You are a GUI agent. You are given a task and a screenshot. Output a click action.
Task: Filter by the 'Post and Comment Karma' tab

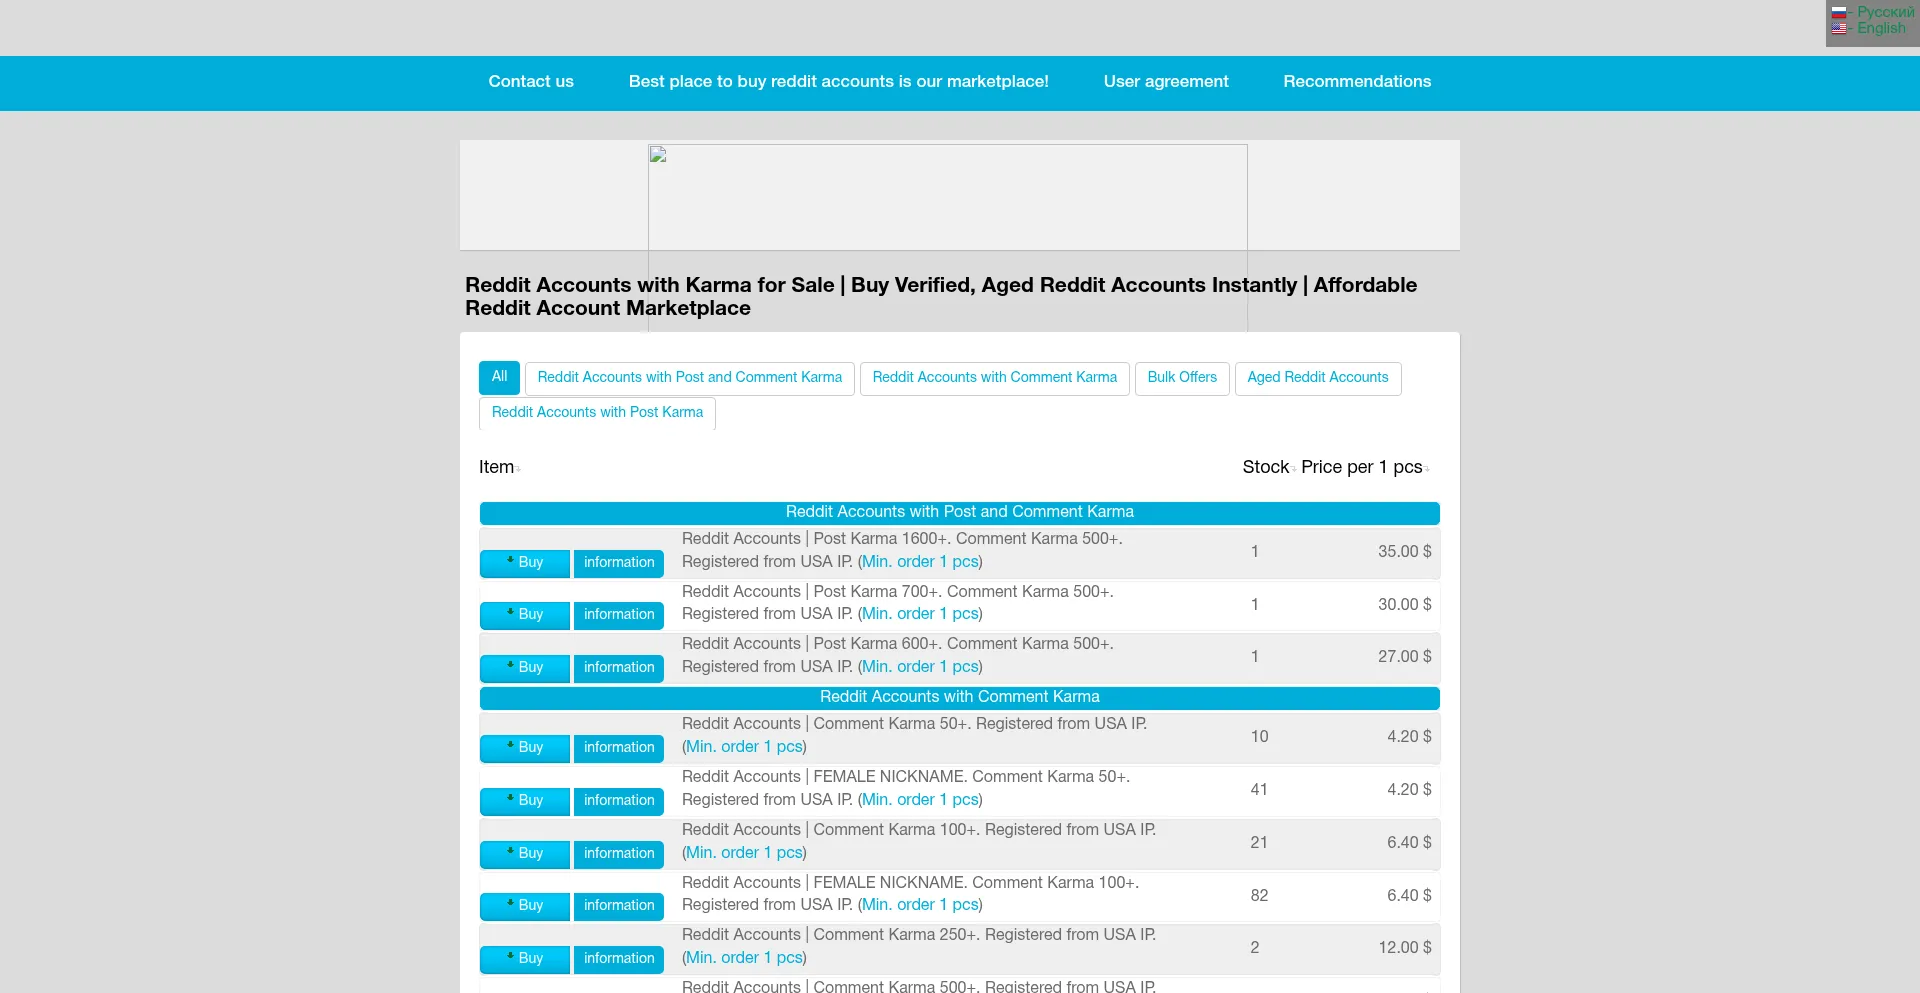690,378
